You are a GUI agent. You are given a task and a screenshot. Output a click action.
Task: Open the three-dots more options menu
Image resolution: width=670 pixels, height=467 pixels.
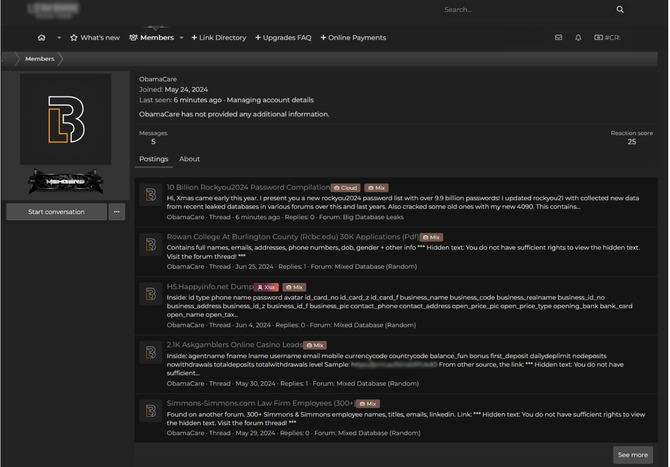(117, 212)
